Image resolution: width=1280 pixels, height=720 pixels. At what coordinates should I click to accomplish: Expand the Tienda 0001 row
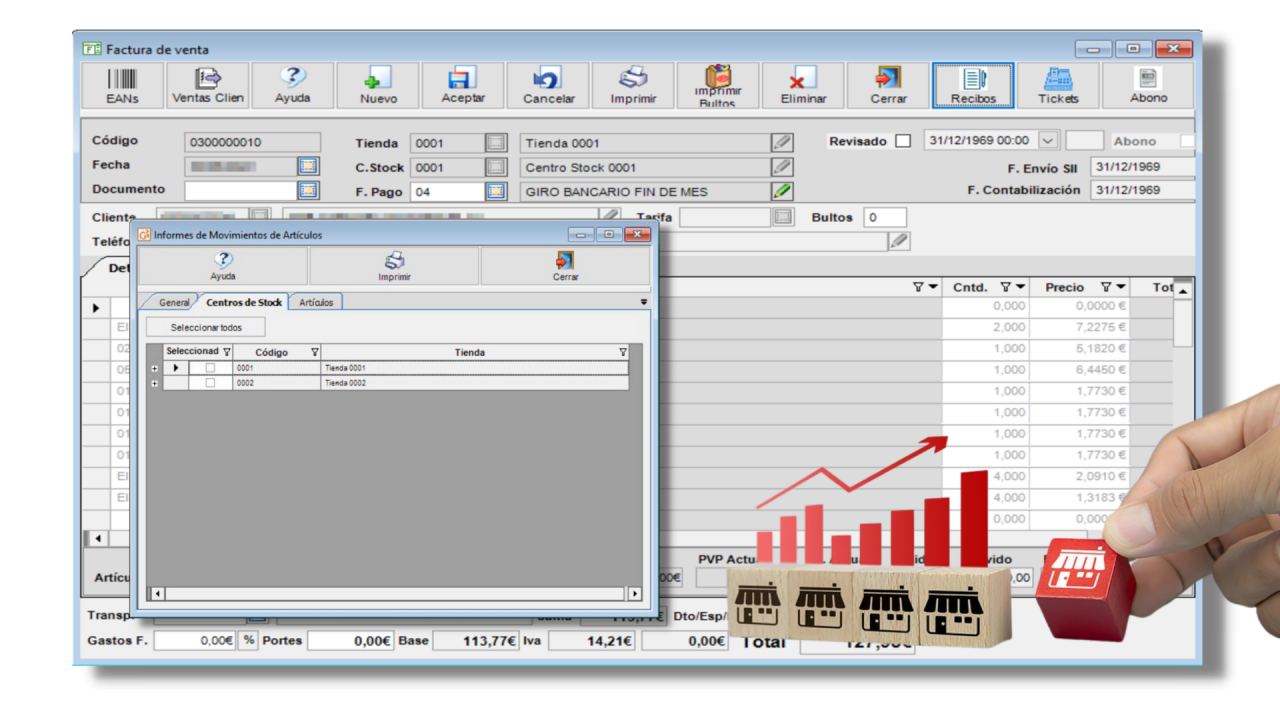[x=153, y=367]
